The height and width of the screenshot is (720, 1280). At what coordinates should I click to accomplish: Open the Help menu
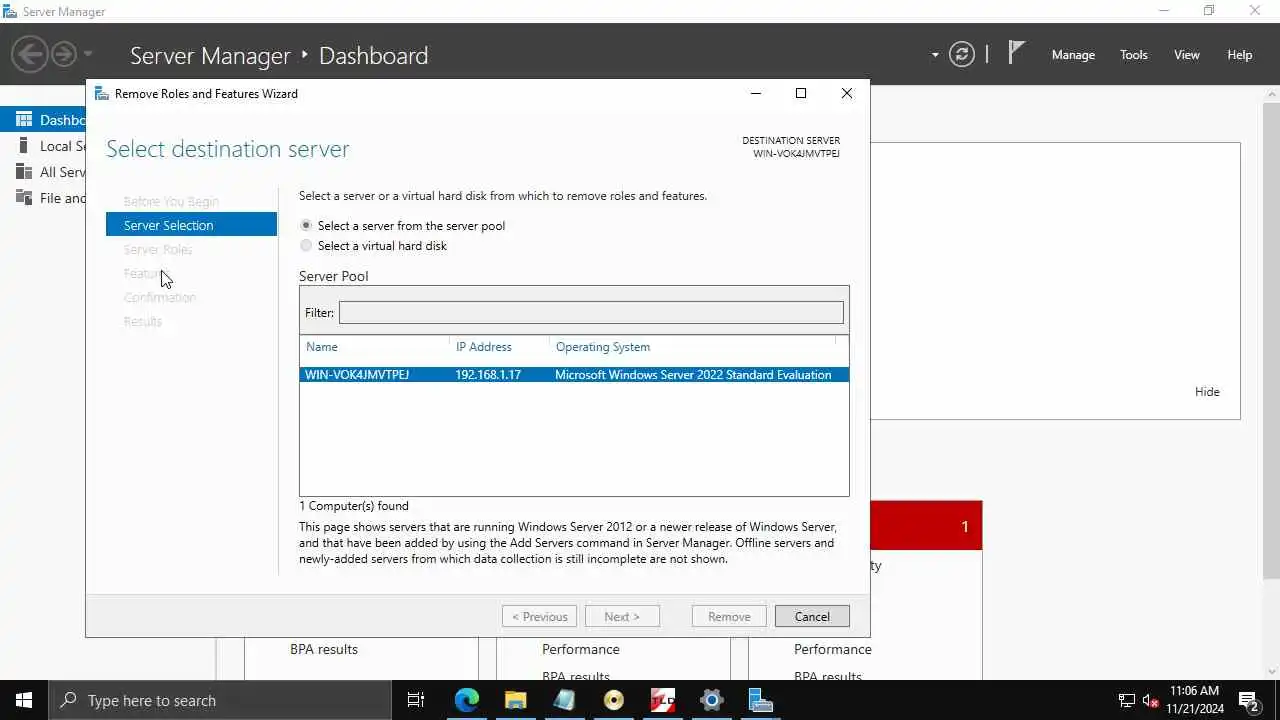[1240, 55]
